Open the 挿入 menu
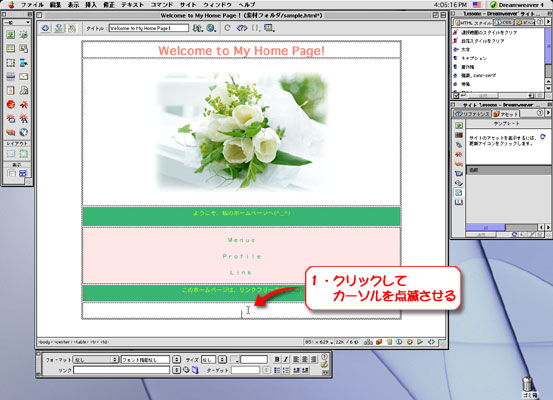 (x=91, y=5)
